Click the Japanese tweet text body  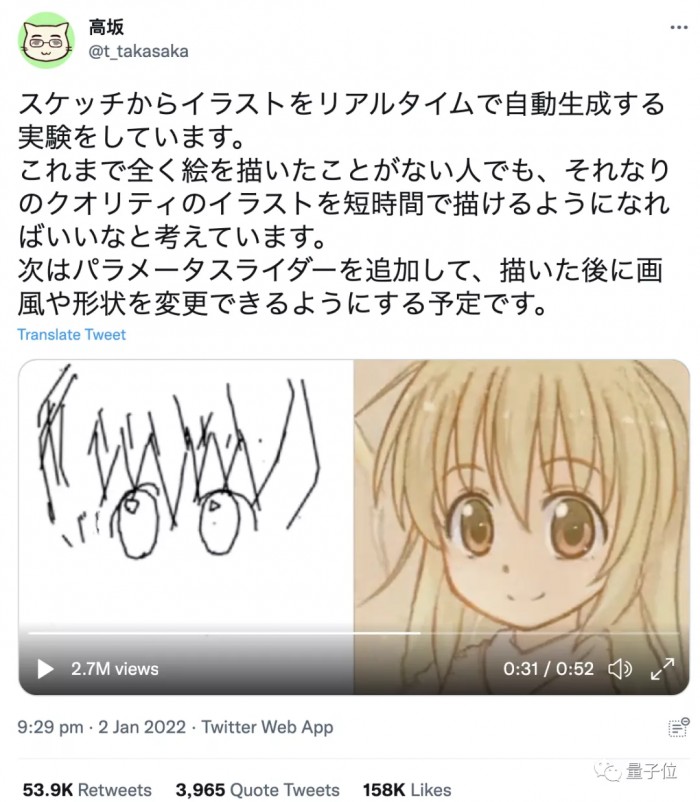click(343, 204)
